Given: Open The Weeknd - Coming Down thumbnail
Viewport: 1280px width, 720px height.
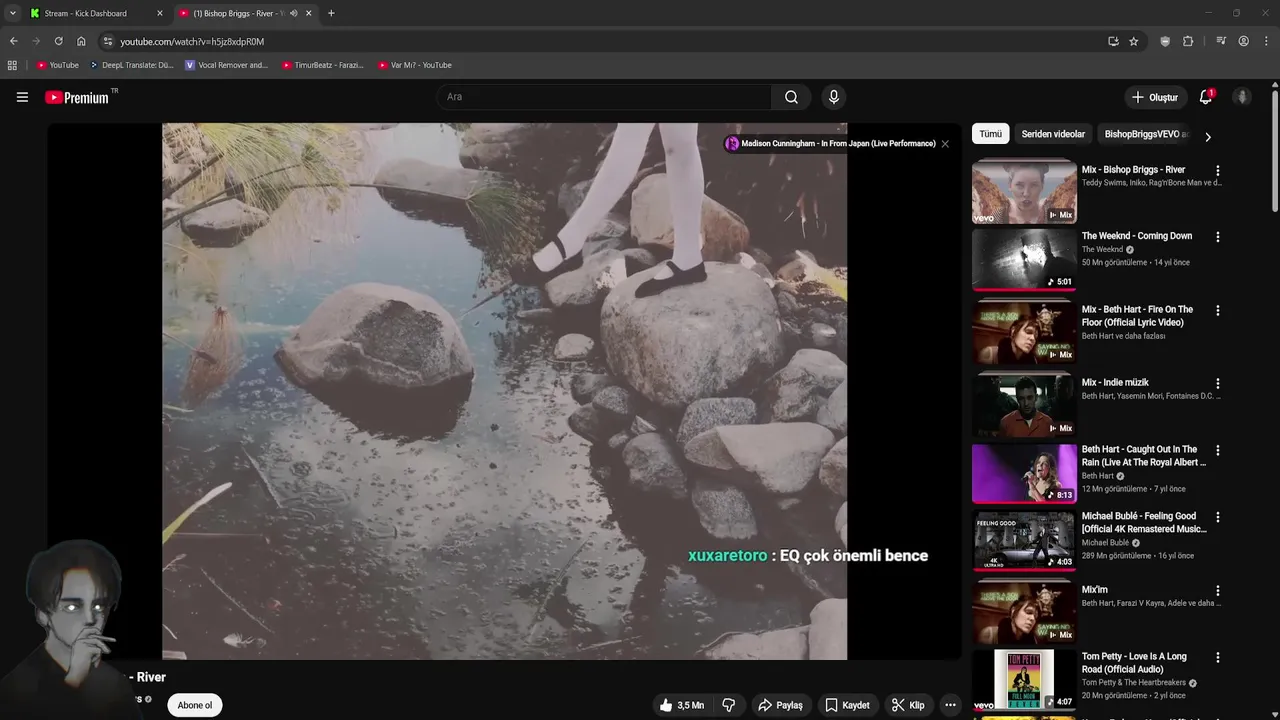Looking at the screenshot, I should pyautogui.click(x=1024, y=260).
